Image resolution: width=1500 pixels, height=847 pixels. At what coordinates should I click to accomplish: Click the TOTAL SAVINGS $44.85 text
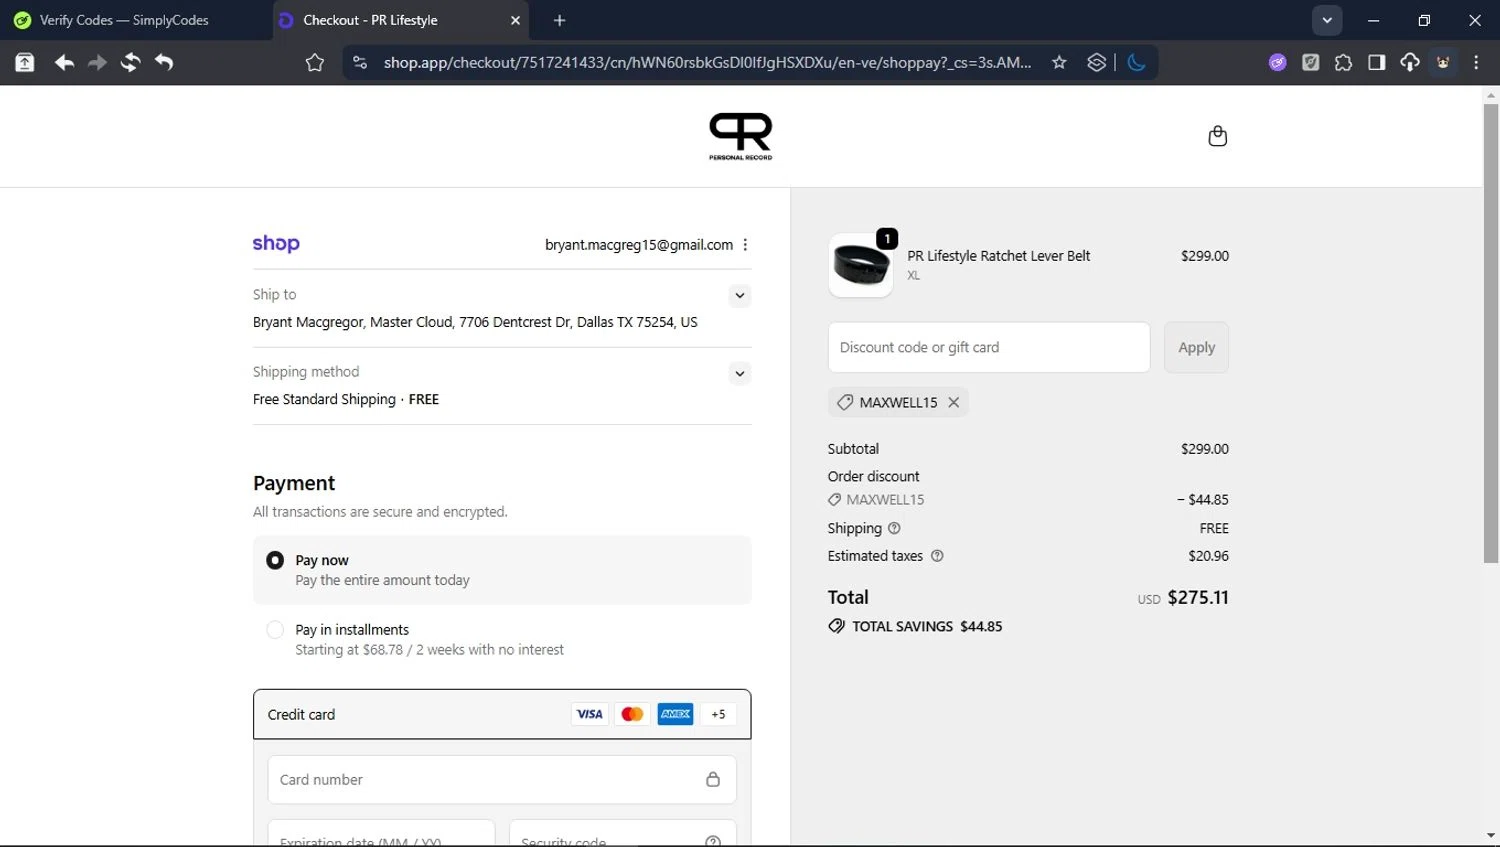click(927, 626)
